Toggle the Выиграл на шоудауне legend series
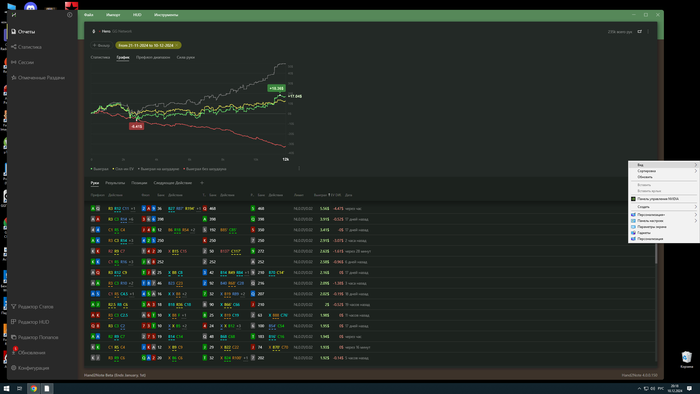700x394 pixels. (x=158, y=169)
